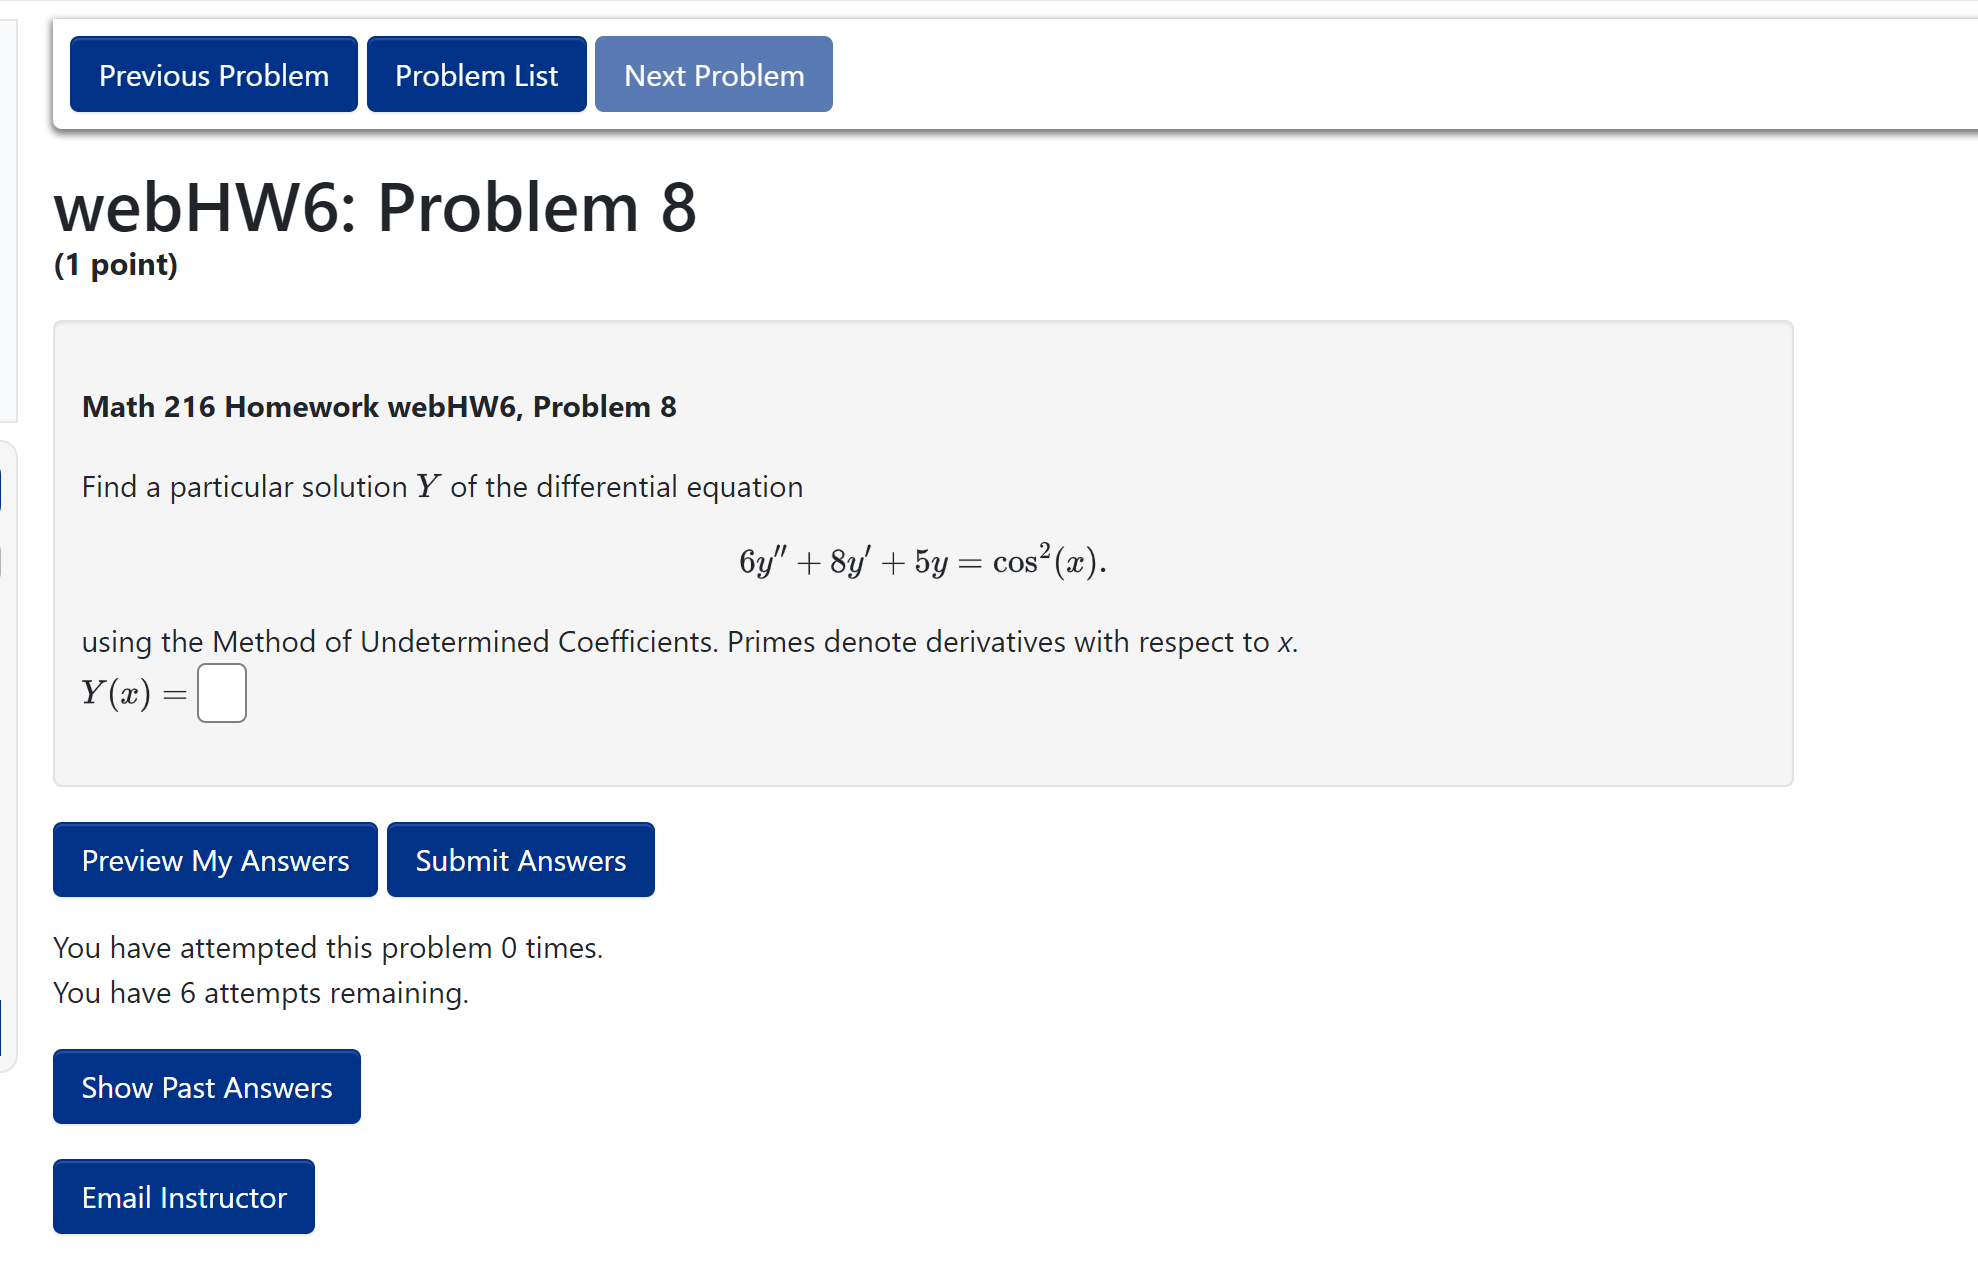Click the Submit Answers icon

pos(518,861)
